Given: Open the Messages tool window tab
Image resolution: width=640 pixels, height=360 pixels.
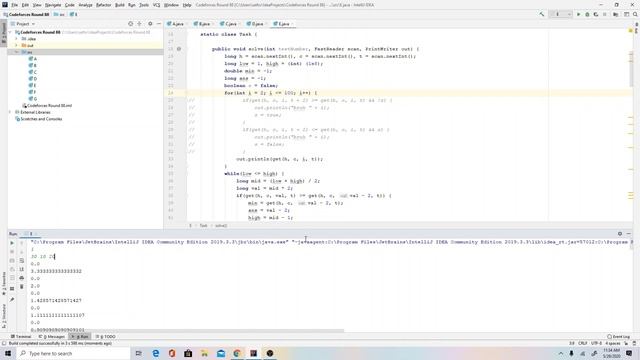Looking at the screenshot, I should click(x=52, y=337).
